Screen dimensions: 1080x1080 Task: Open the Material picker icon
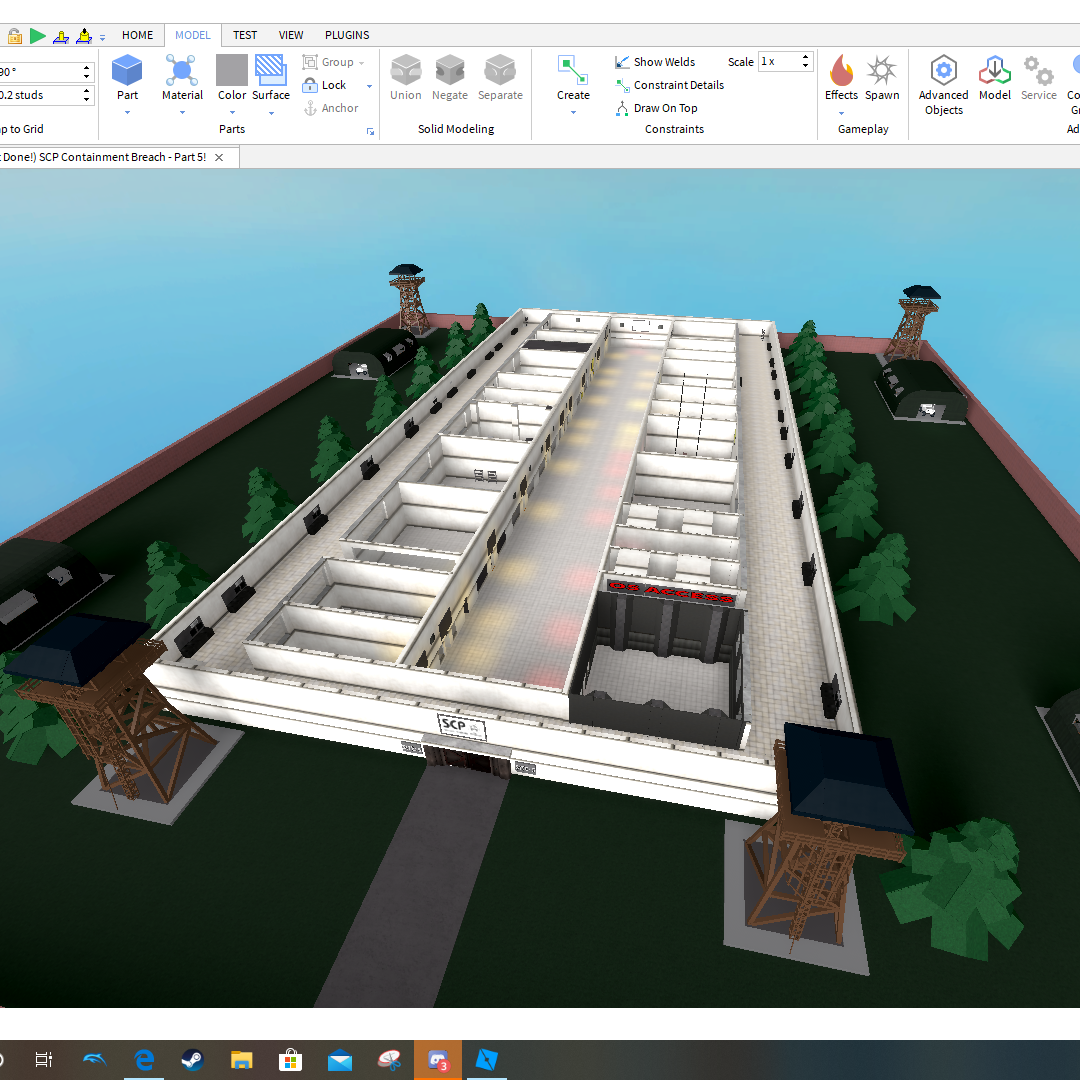(x=182, y=70)
